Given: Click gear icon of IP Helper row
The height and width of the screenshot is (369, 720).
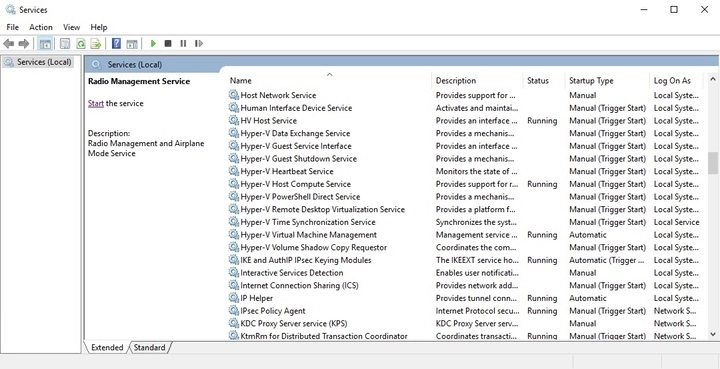Looking at the screenshot, I should tap(234, 298).
